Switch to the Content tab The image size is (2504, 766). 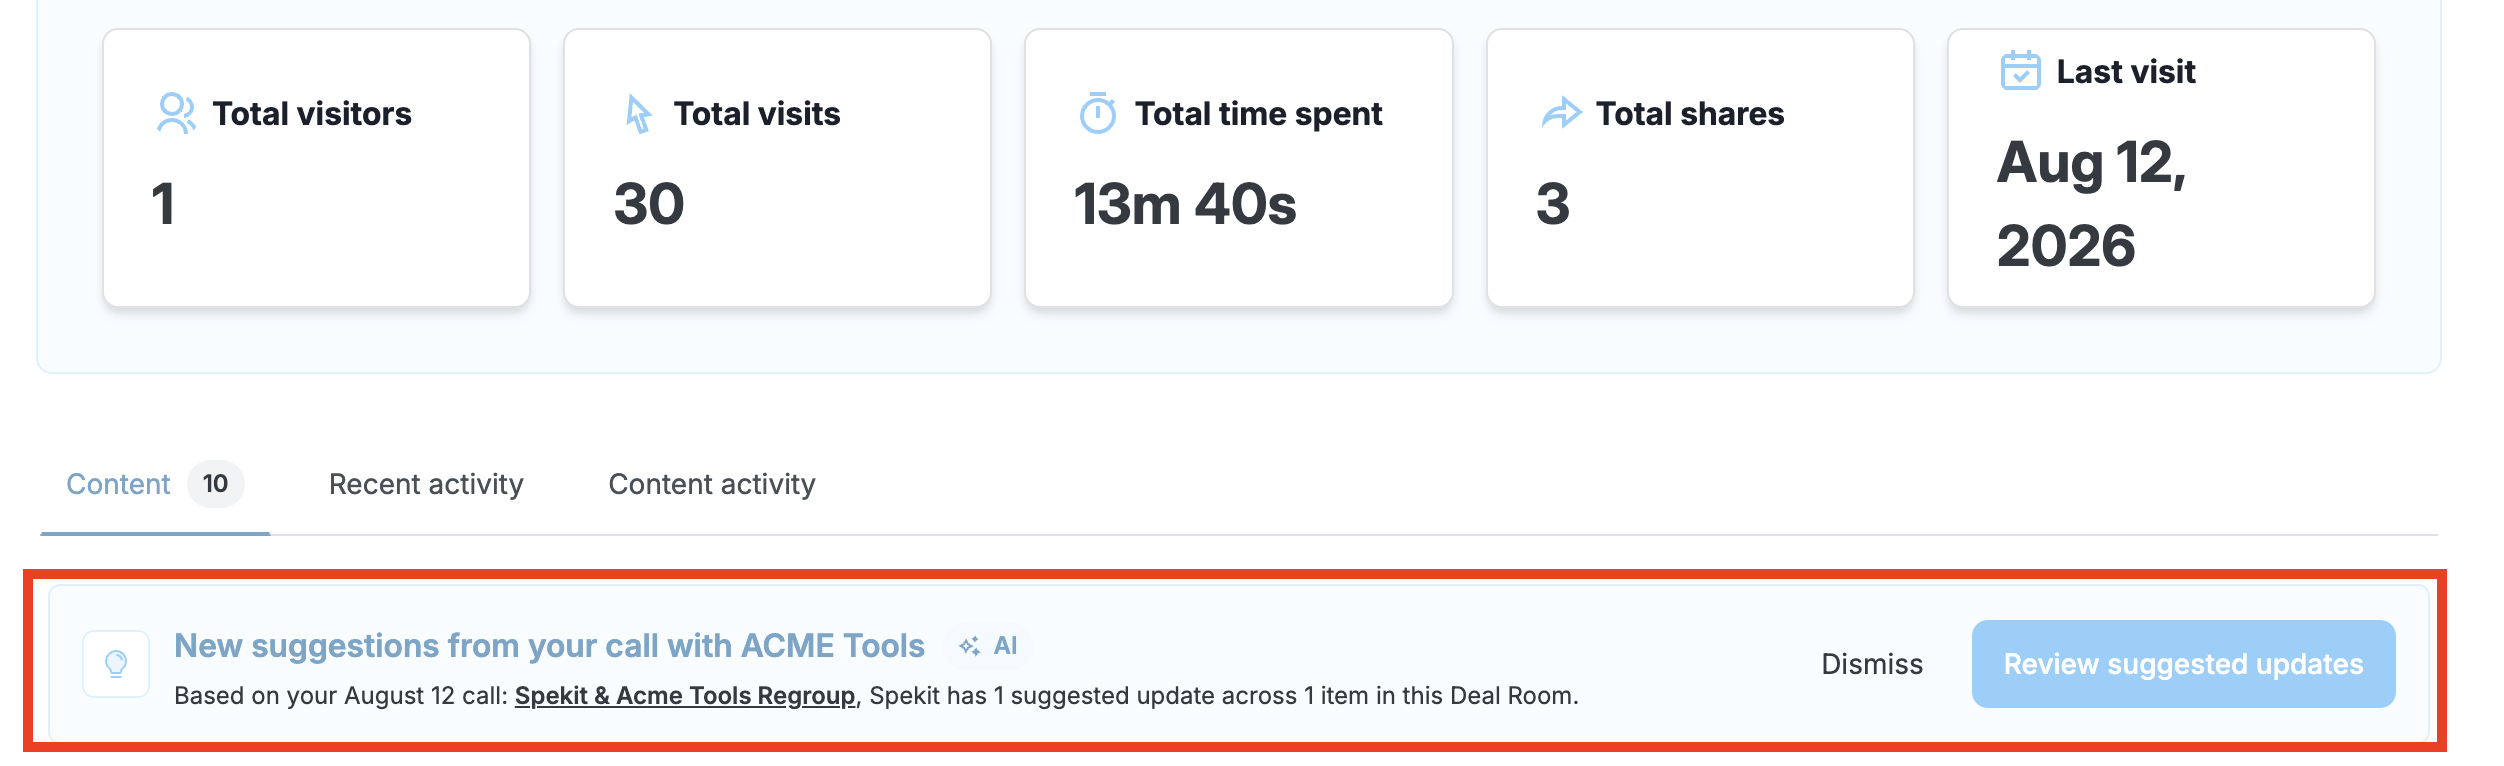[118, 484]
